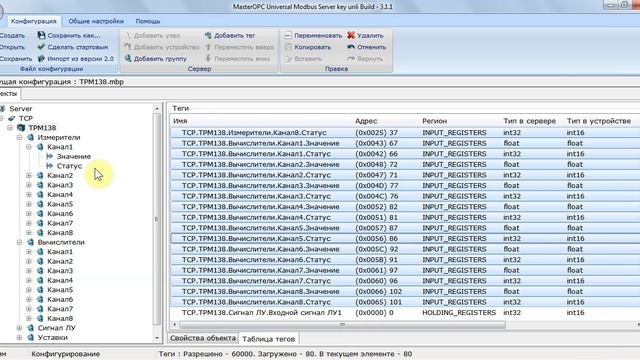Screen dimensions: 640x360
Task: Select Значение tag under Канал1
Action: pyautogui.click(x=73, y=156)
